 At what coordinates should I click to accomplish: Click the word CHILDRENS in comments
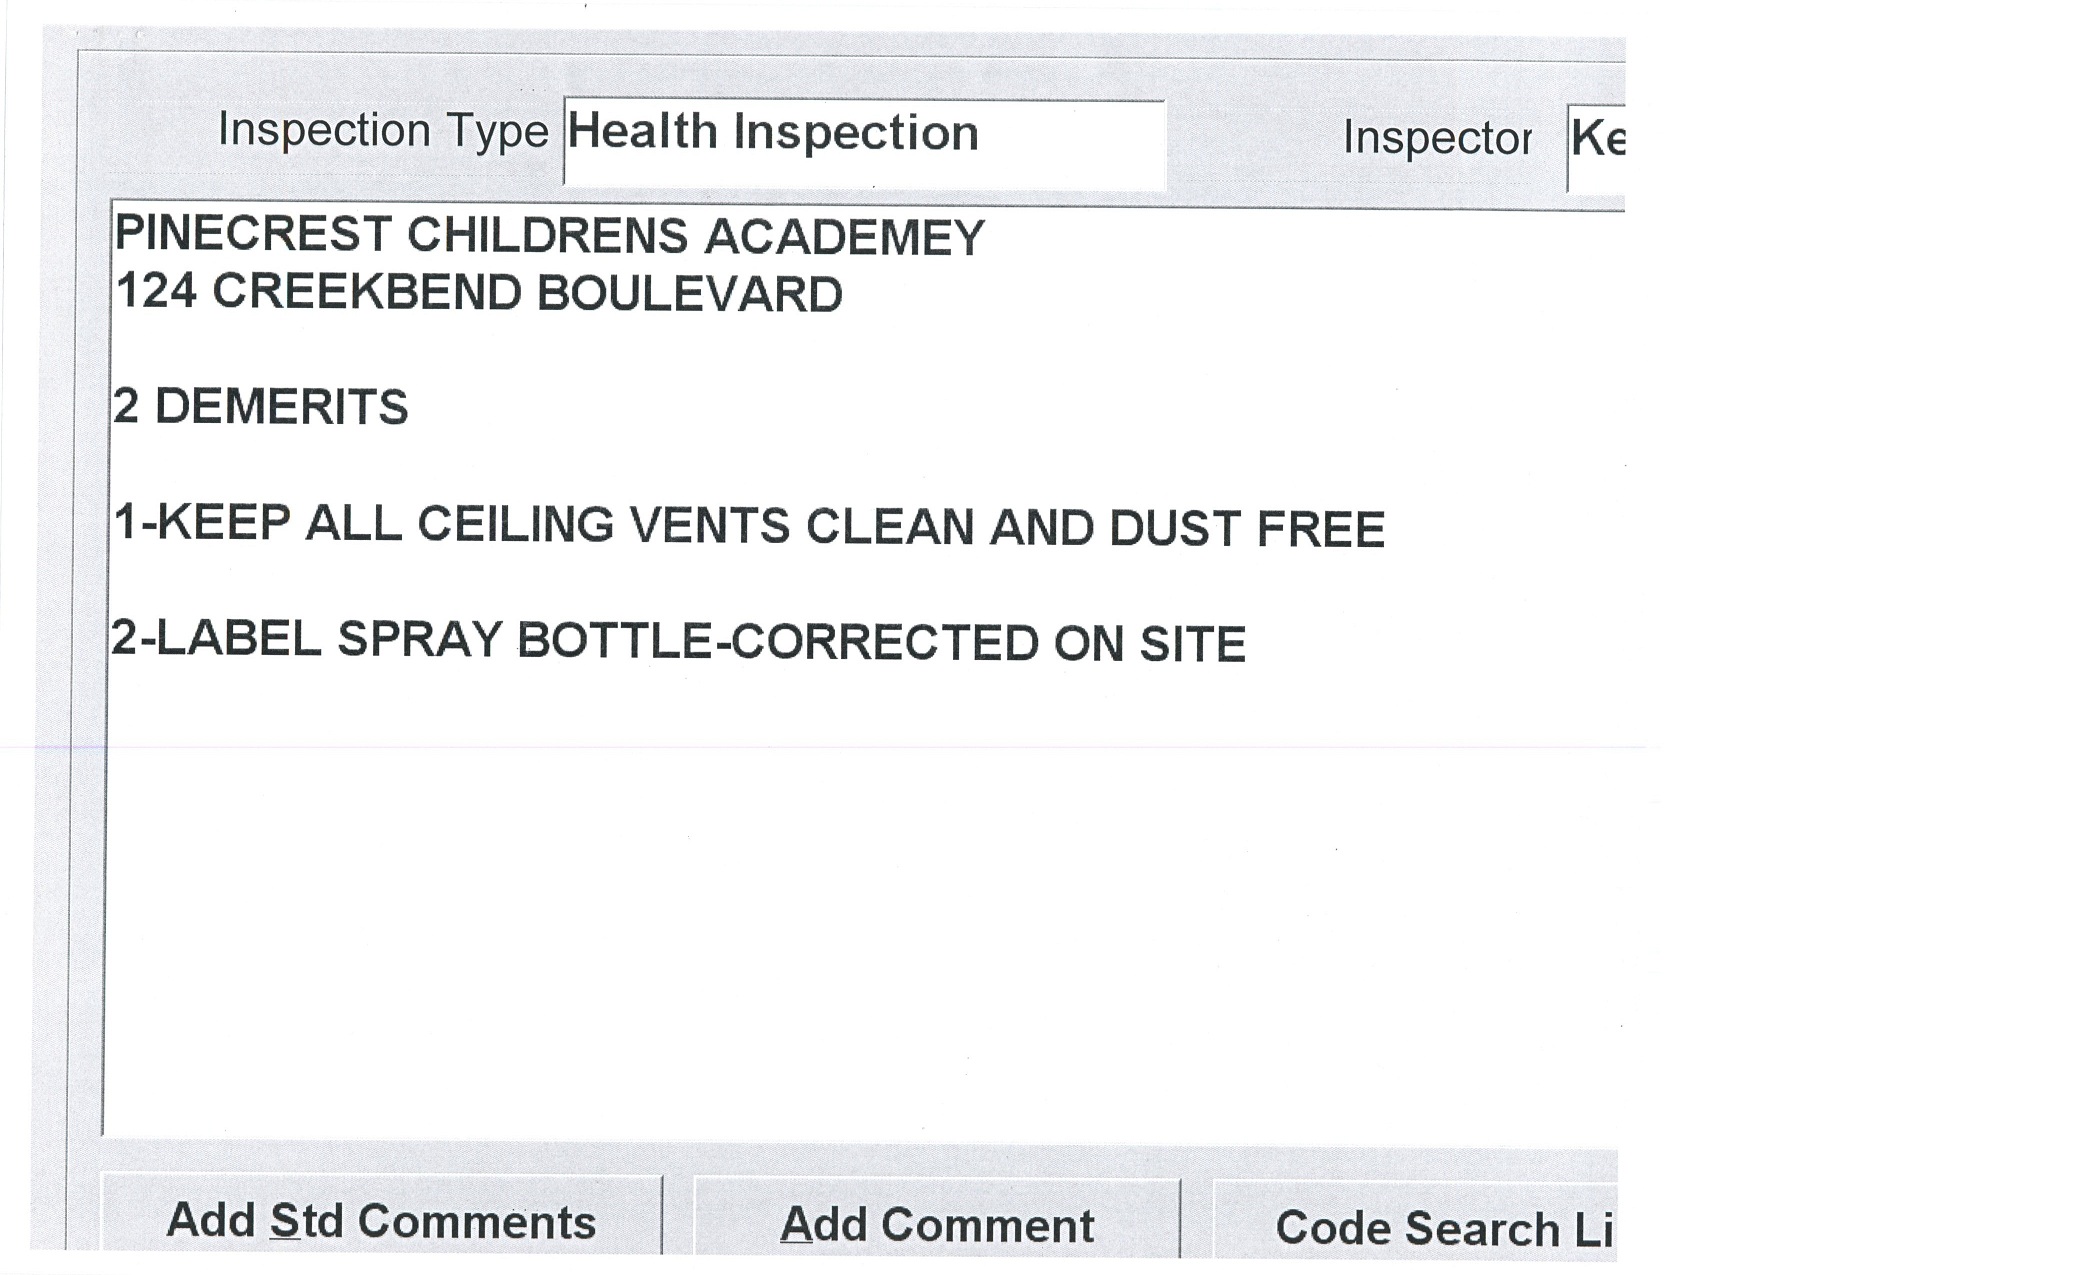tap(547, 236)
